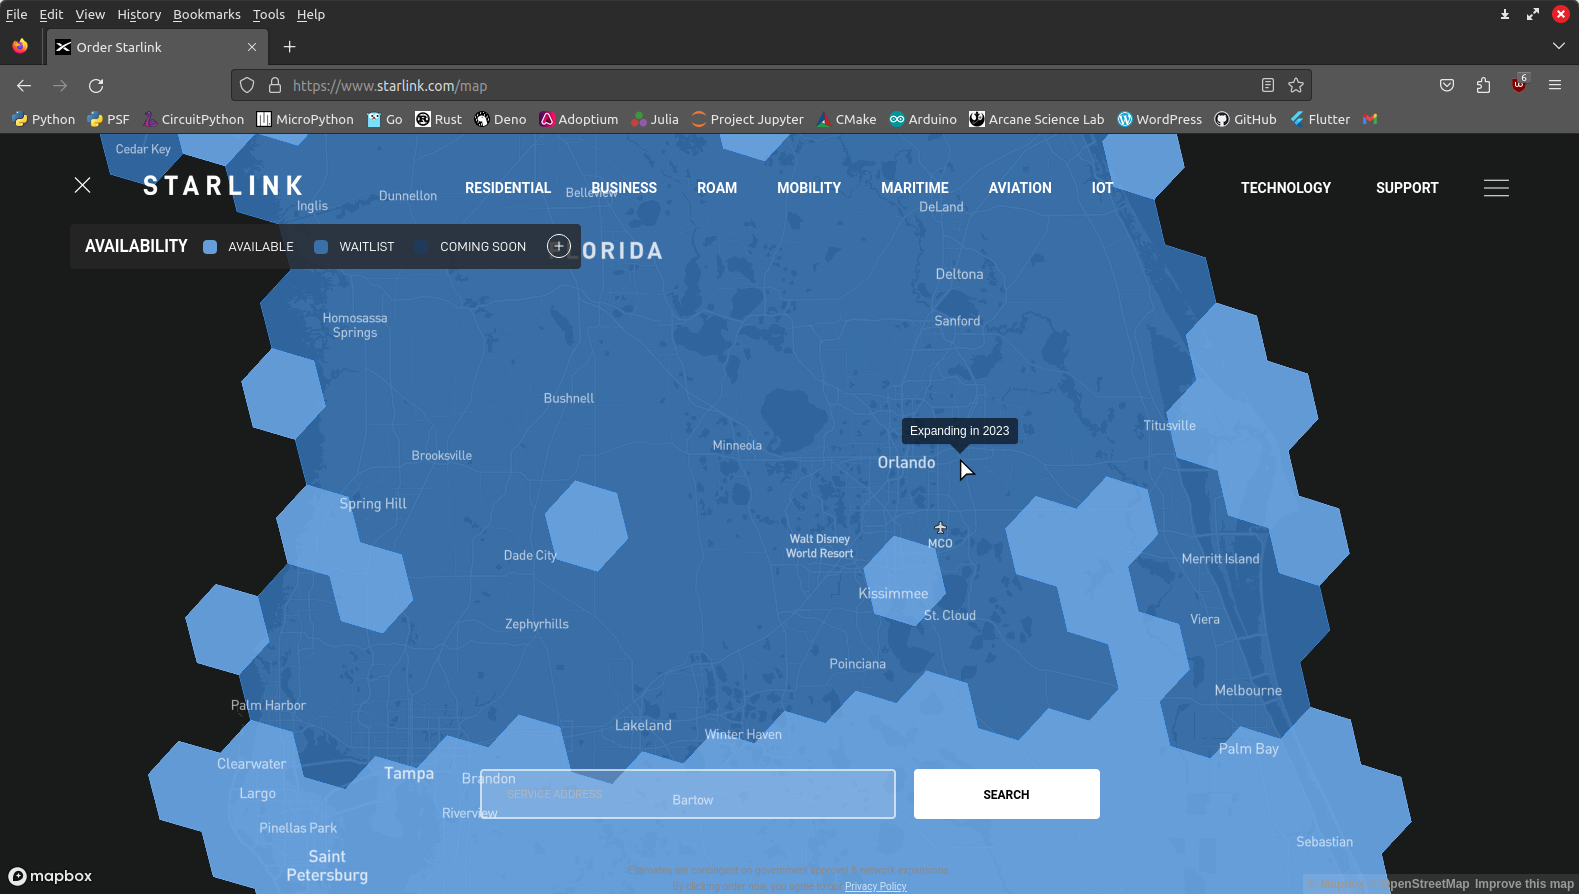Close the Starlink map overlay with X icon
The height and width of the screenshot is (894, 1579).
coord(83,185)
